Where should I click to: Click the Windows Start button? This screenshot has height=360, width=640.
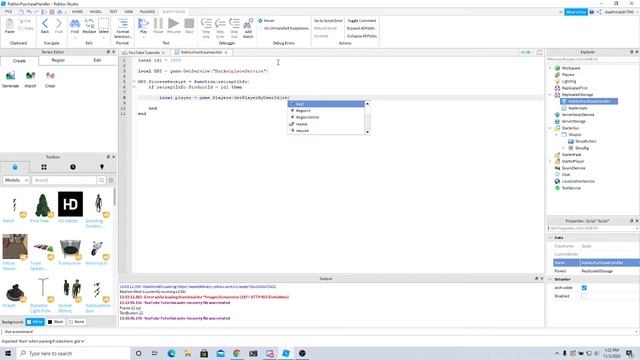point(8,353)
